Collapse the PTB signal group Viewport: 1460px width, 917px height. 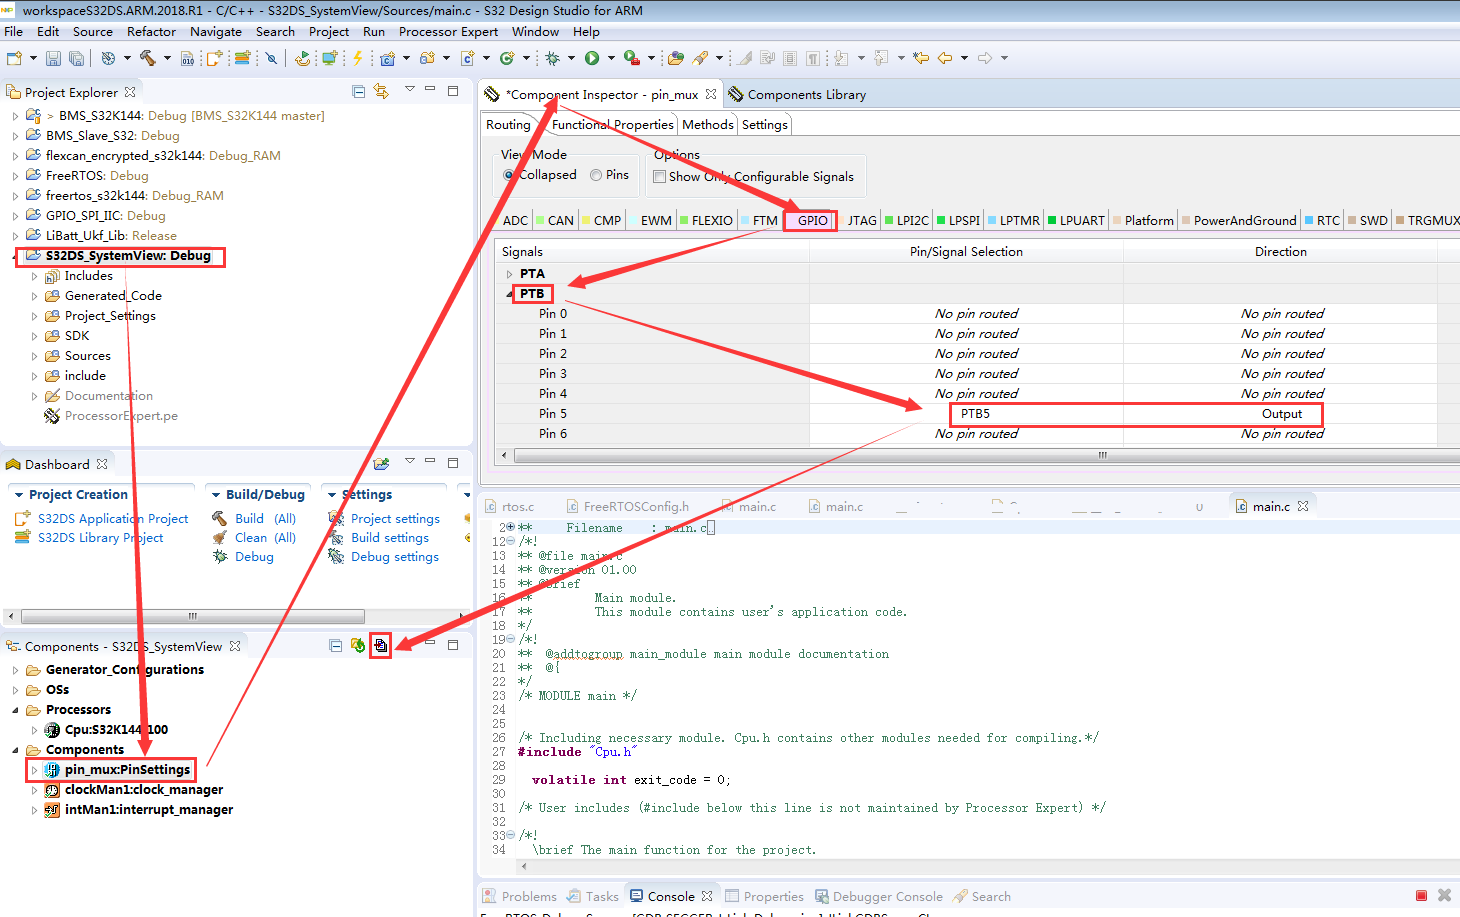[x=509, y=294]
